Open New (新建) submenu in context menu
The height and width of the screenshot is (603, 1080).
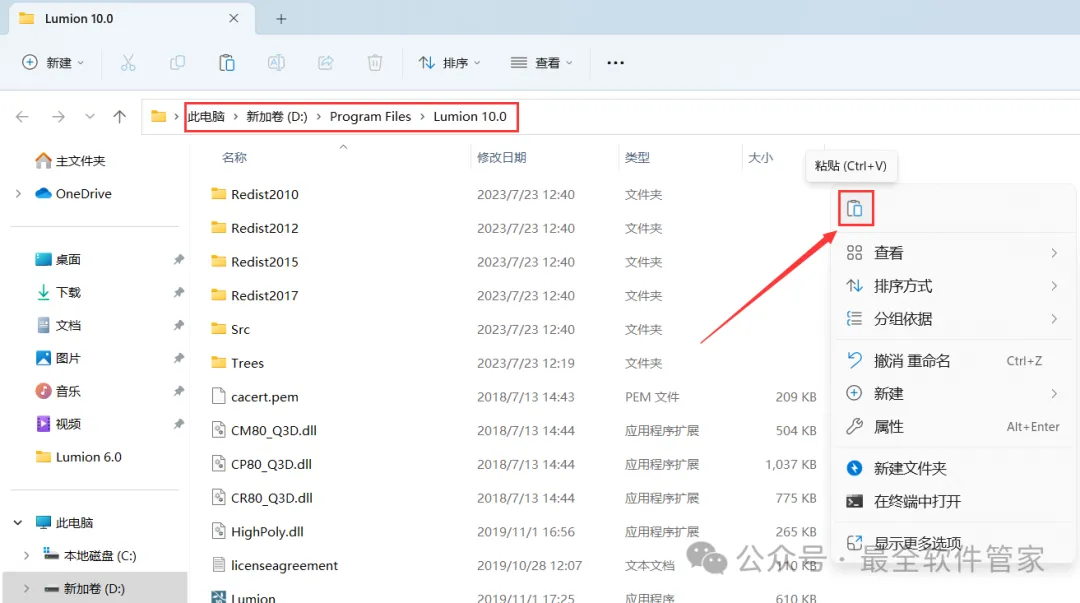pyautogui.click(x=954, y=394)
